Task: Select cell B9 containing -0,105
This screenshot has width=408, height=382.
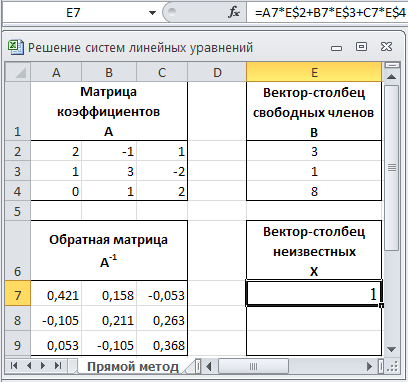Action: [x=109, y=344]
